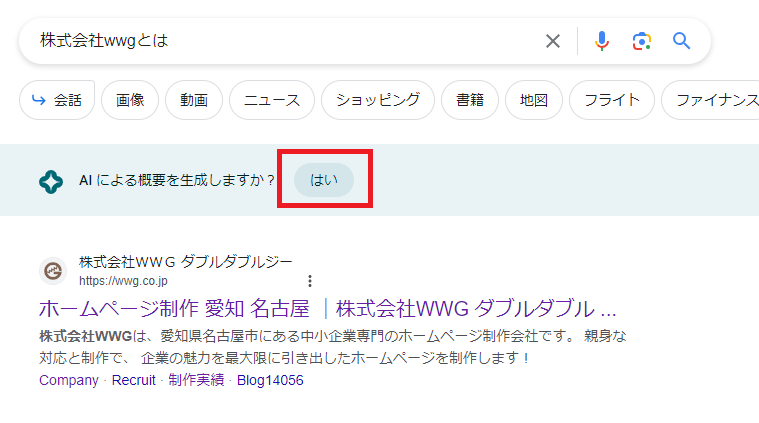Click into the search text field
Viewport: 759px width, 423px height.
[x=280, y=41]
